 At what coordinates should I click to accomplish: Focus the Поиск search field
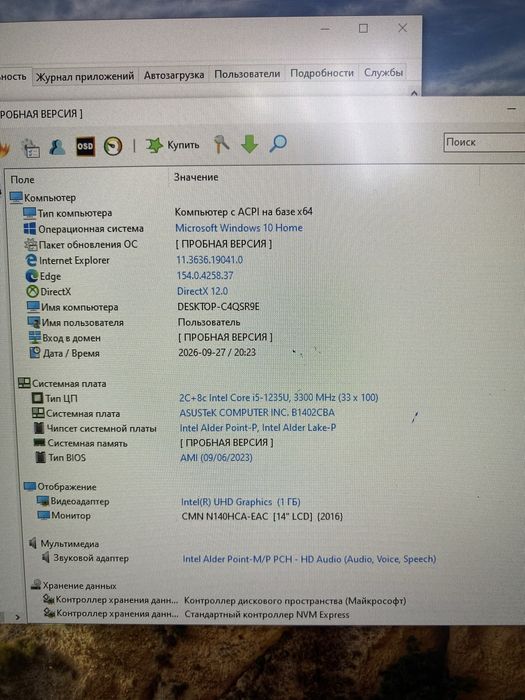click(x=484, y=142)
